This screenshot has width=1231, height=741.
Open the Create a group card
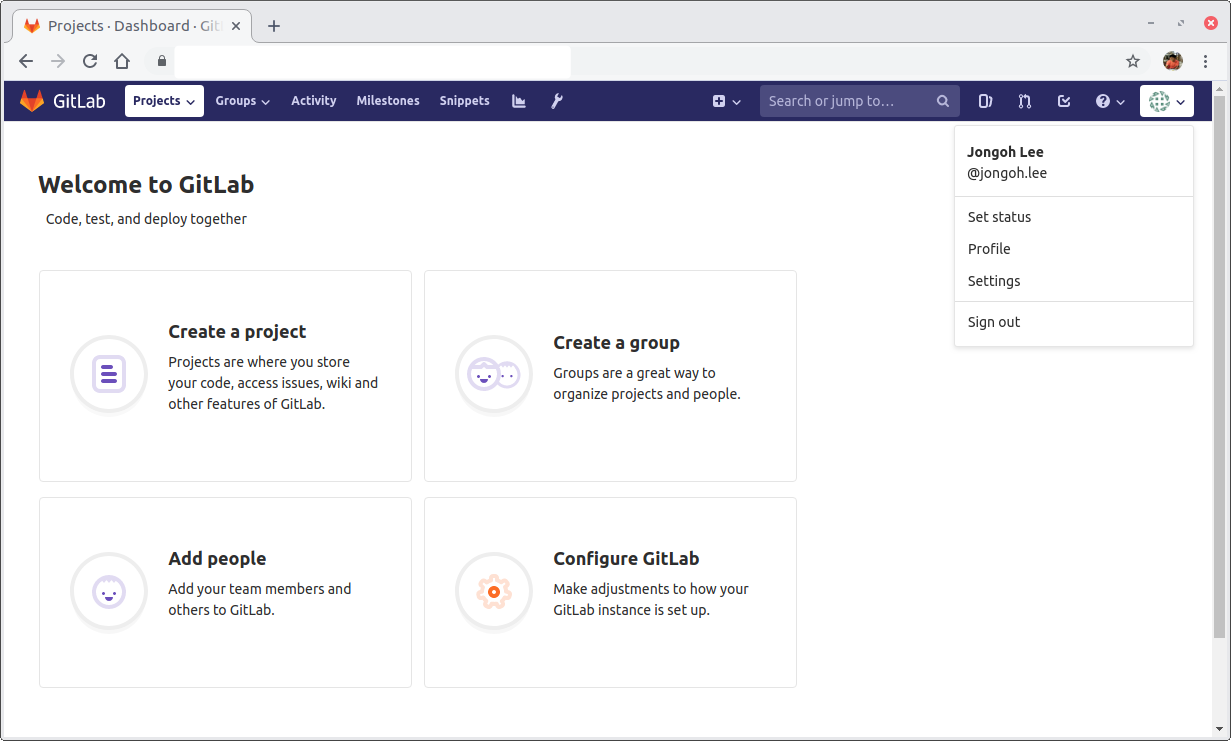(610, 376)
